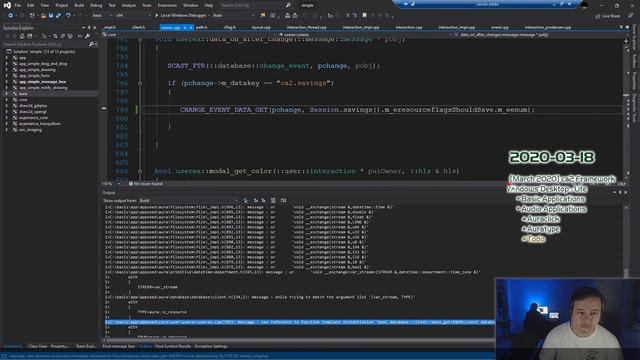Collapse the code fold at line 796
This screenshot has height=360, width=640.
(140, 83)
